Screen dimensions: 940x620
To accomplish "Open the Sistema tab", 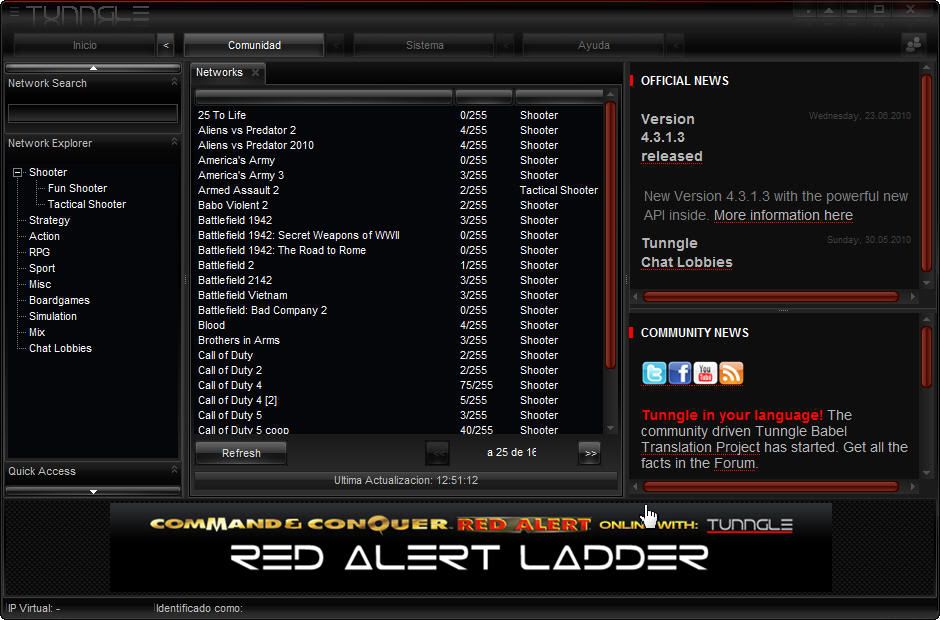I will [x=424, y=45].
